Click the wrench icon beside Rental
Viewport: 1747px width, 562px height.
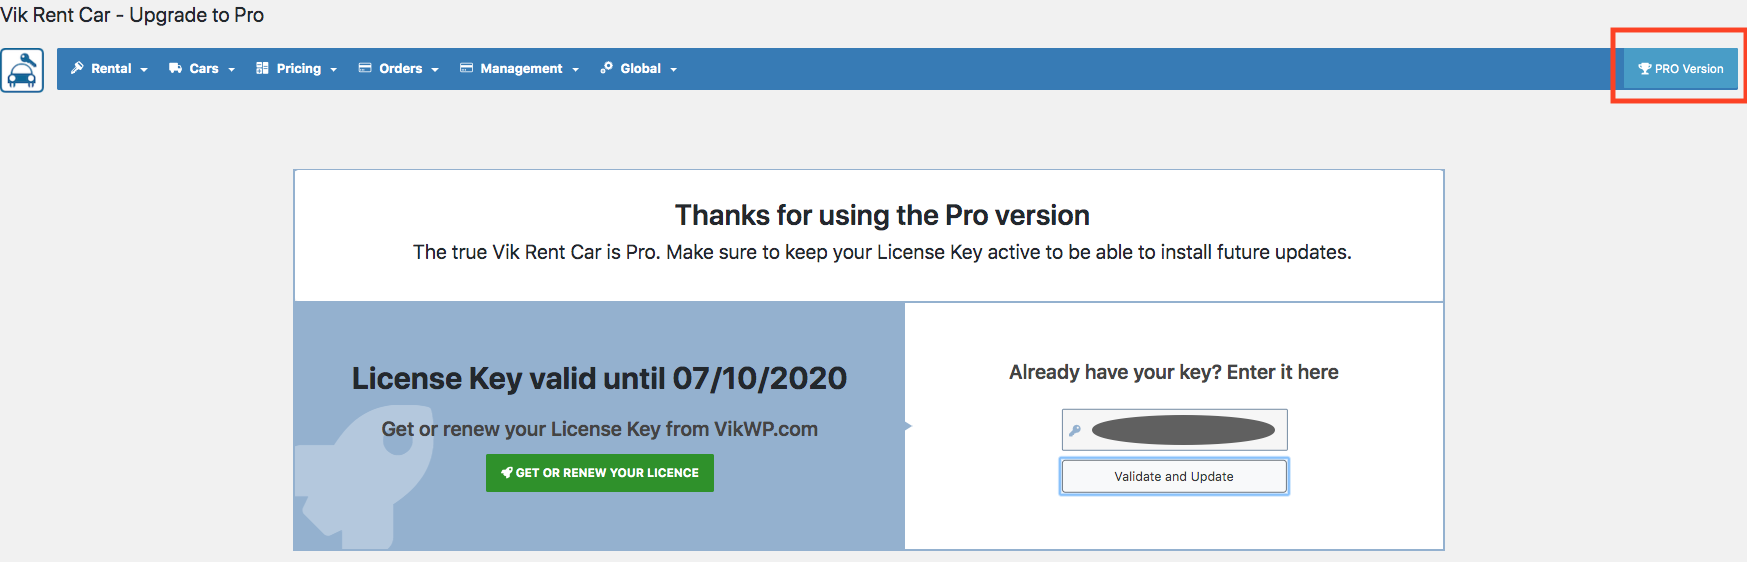pyautogui.click(x=77, y=68)
